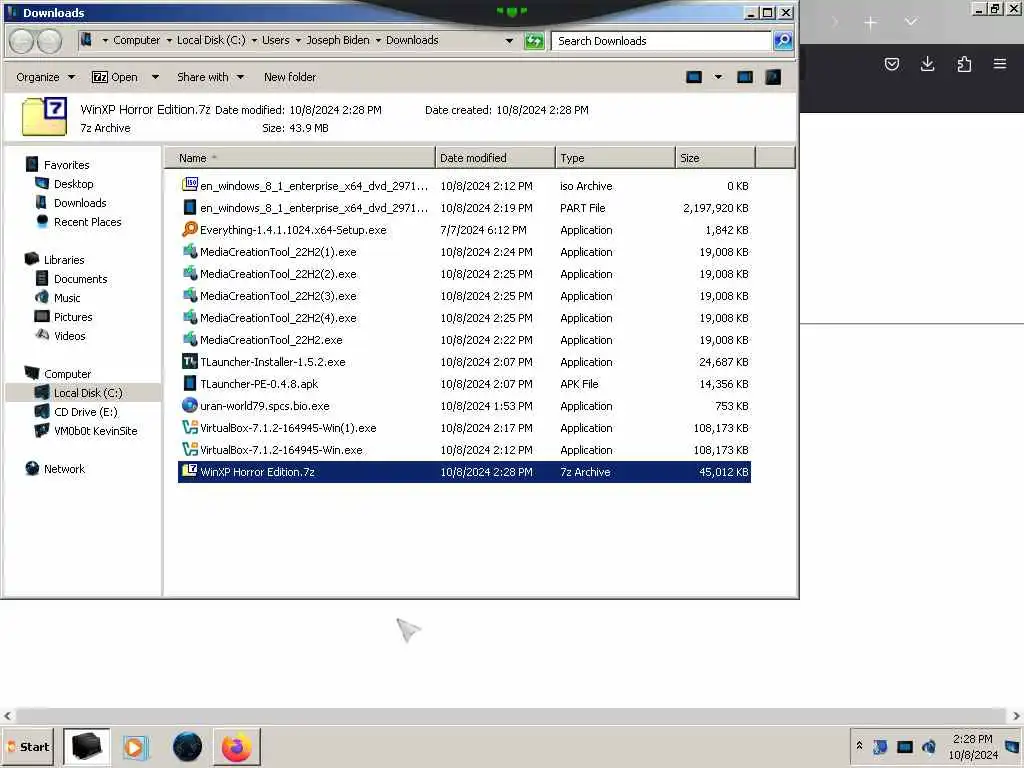Click the search magnifier icon in Downloads
1024x768 pixels.
pos(783,40)
